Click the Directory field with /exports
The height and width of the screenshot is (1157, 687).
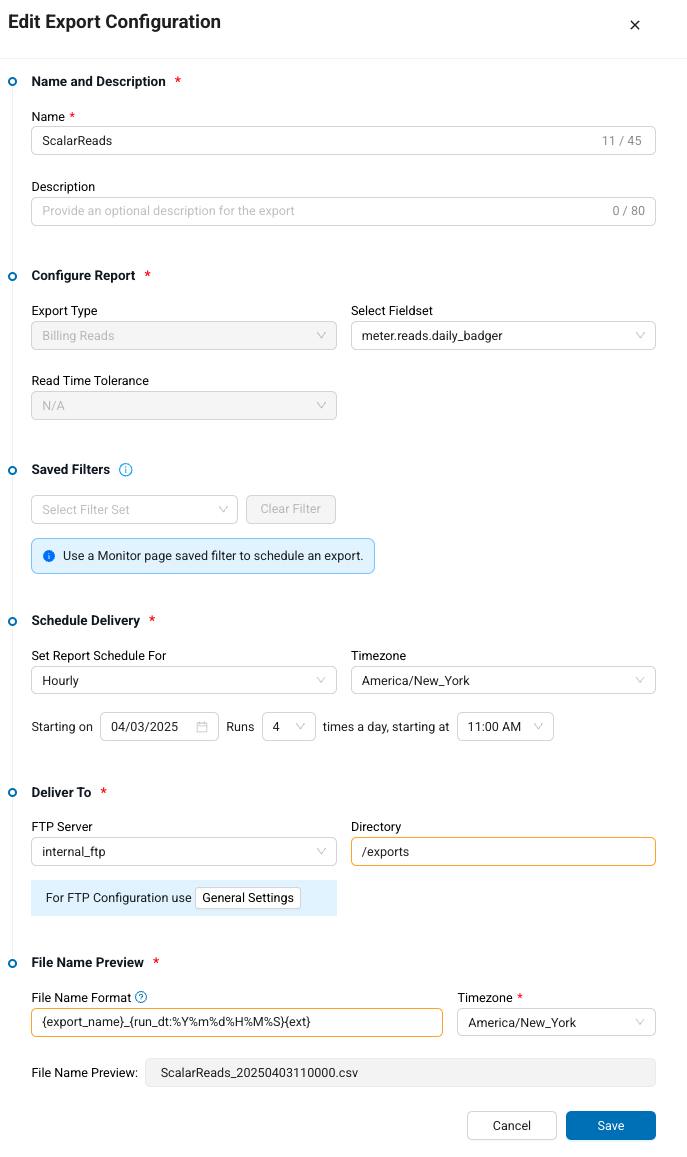[503, 852]
